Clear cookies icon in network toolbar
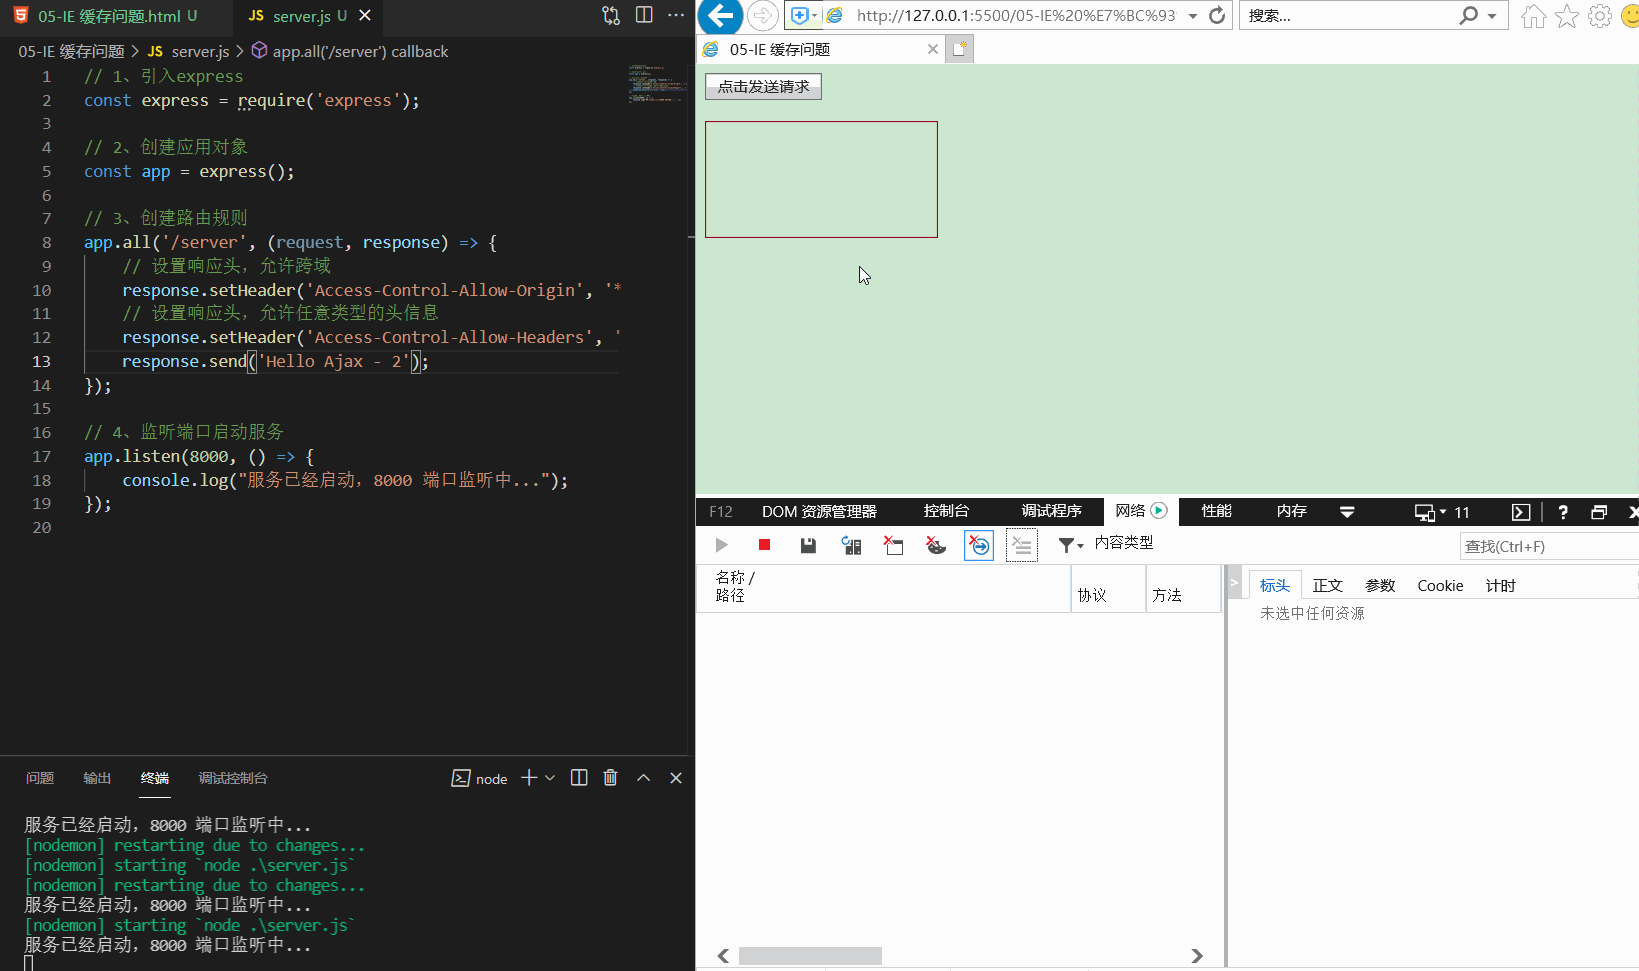 [x=936, y=545]
